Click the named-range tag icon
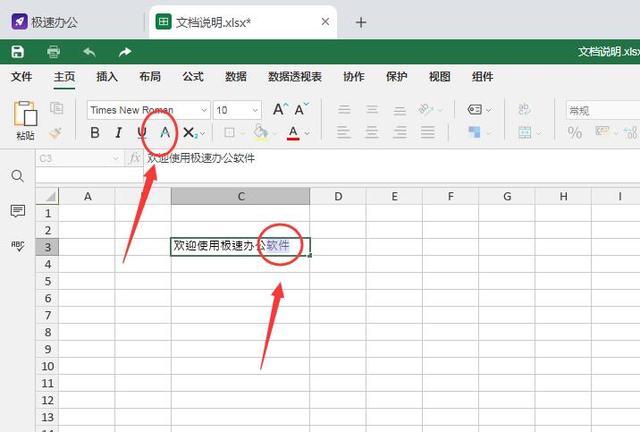Viewport: 640px width, 432px height. tap(474, 109)
